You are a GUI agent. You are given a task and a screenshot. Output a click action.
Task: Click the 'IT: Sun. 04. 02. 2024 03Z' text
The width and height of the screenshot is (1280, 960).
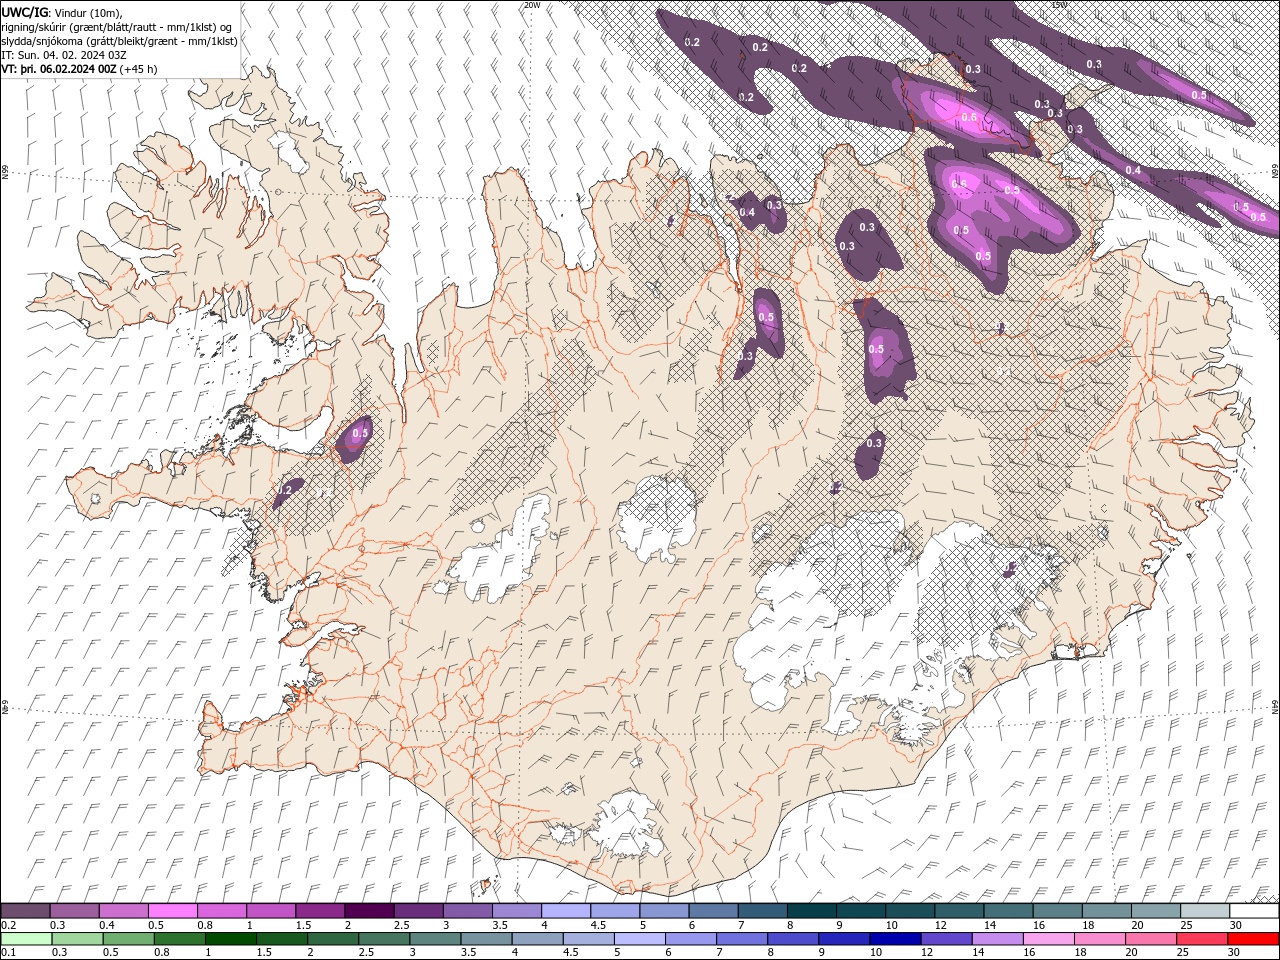coord(64,55)
